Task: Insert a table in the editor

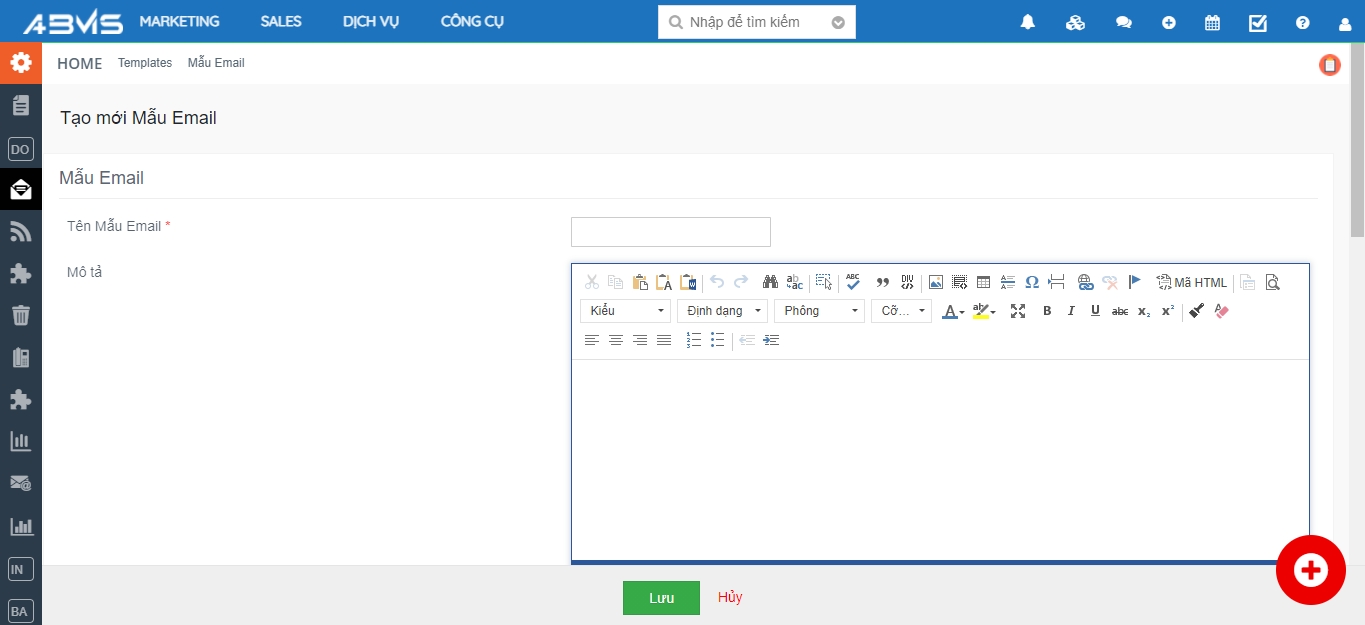Action: click(x=983, y=282)
